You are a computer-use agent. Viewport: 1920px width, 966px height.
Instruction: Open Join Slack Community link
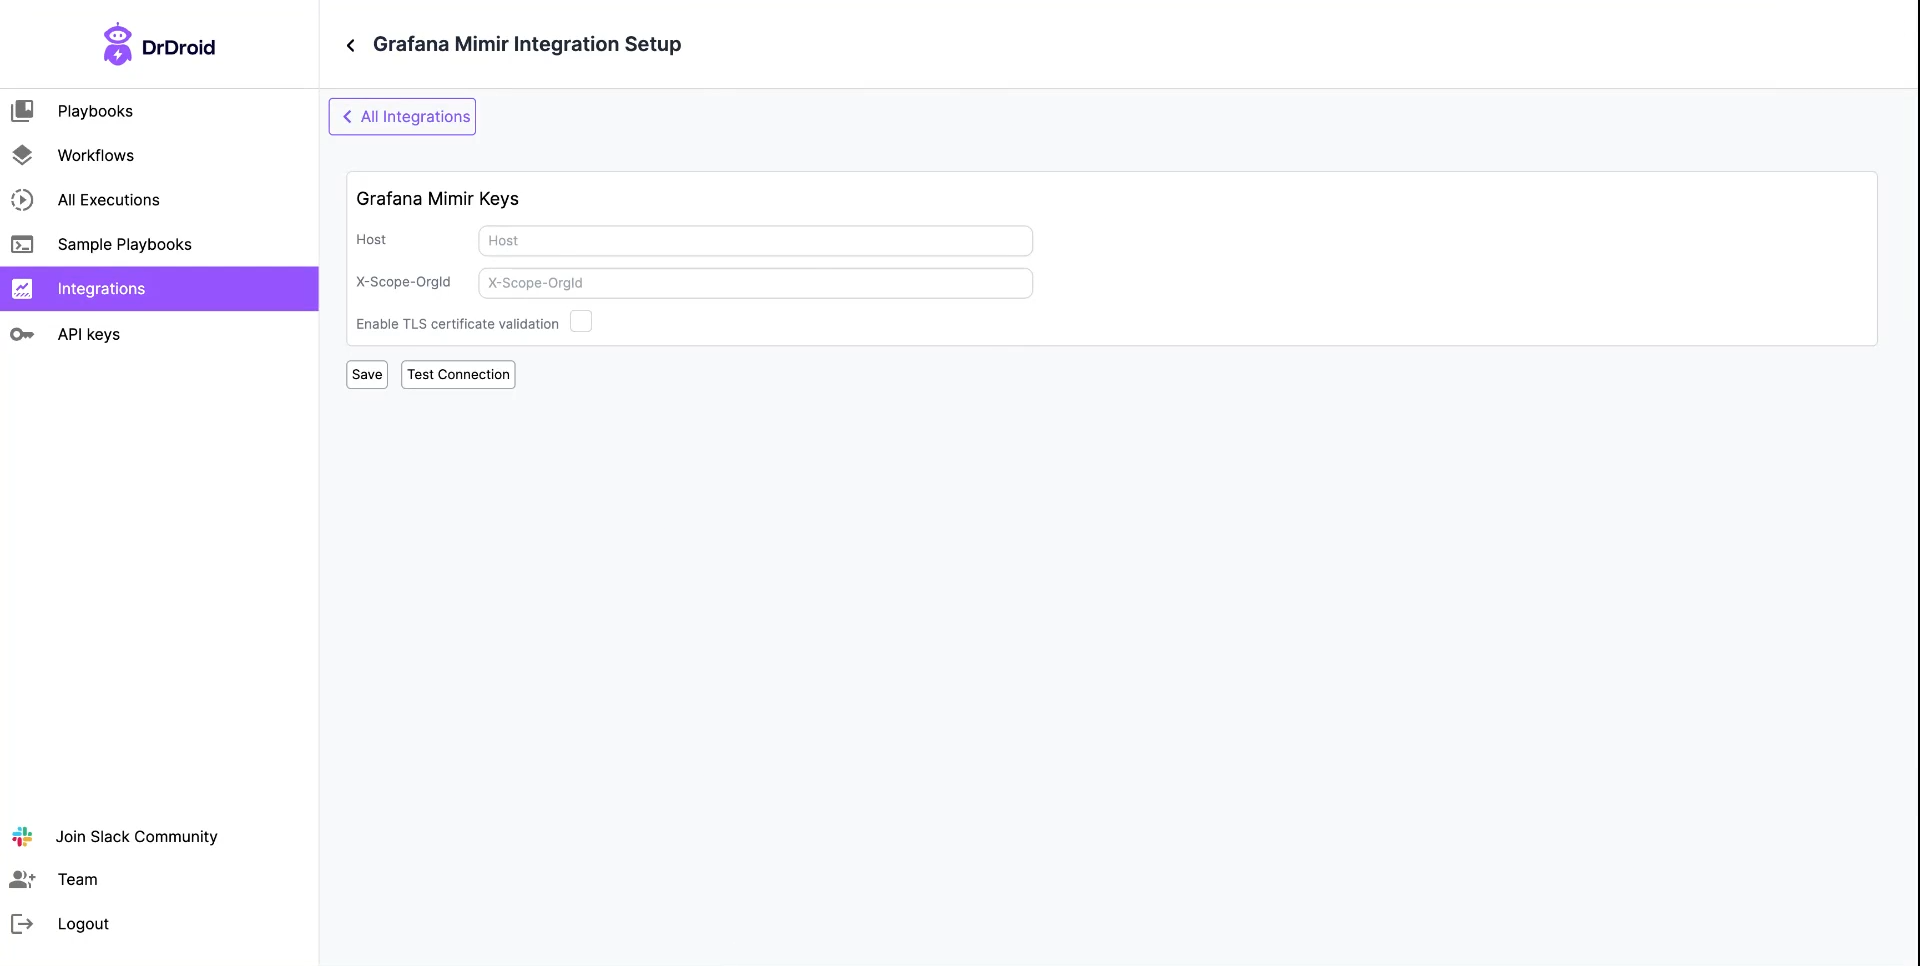(x=137, y=836)
